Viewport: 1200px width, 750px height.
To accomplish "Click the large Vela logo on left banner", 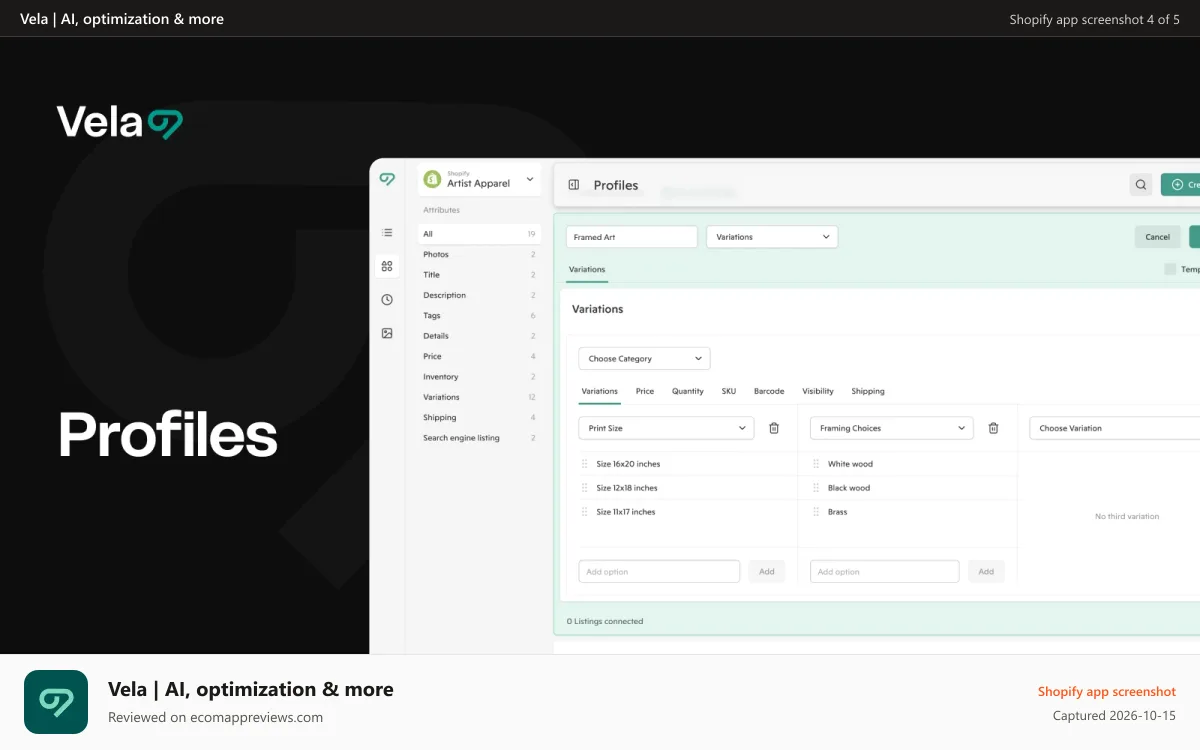I will click(x=120, y=123).
